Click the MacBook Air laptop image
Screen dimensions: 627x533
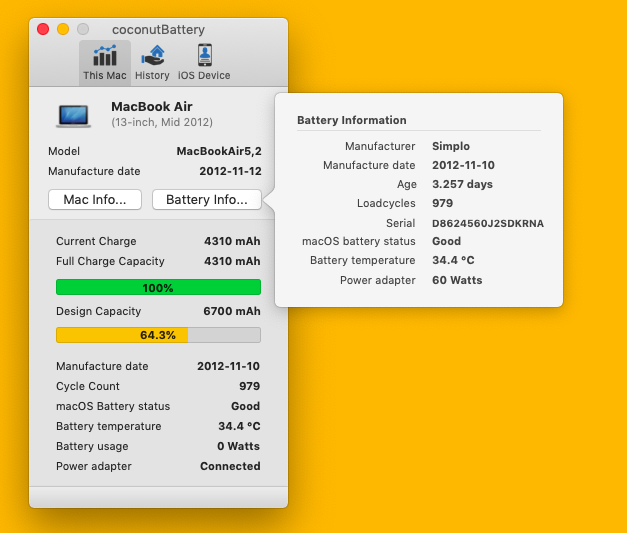click(x=74, y=115)
